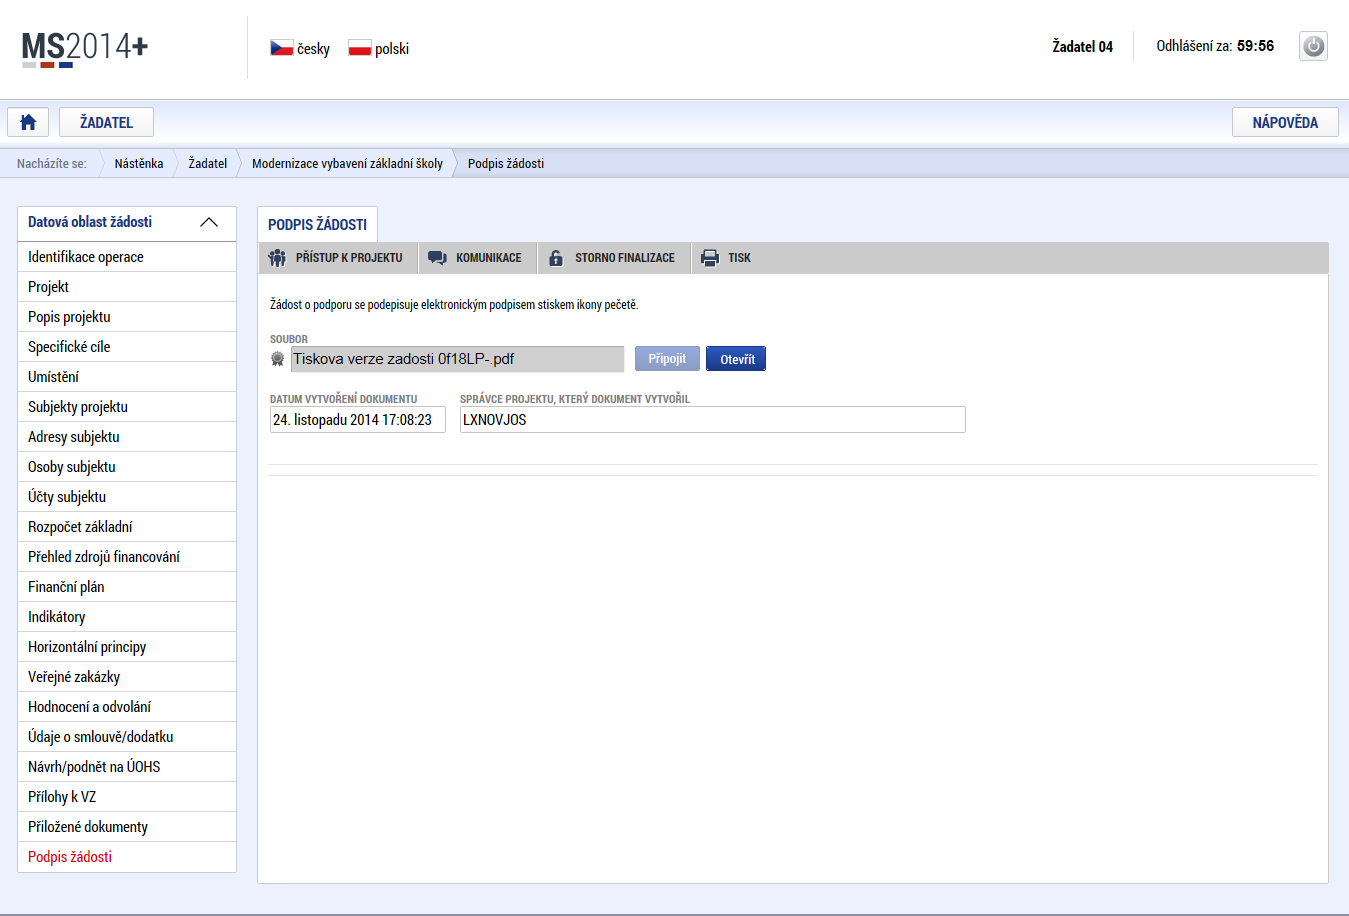This screenshot has height=916, width=1349.
Task: Open Specifické cíle in sidebar
Action: (127, 347)
